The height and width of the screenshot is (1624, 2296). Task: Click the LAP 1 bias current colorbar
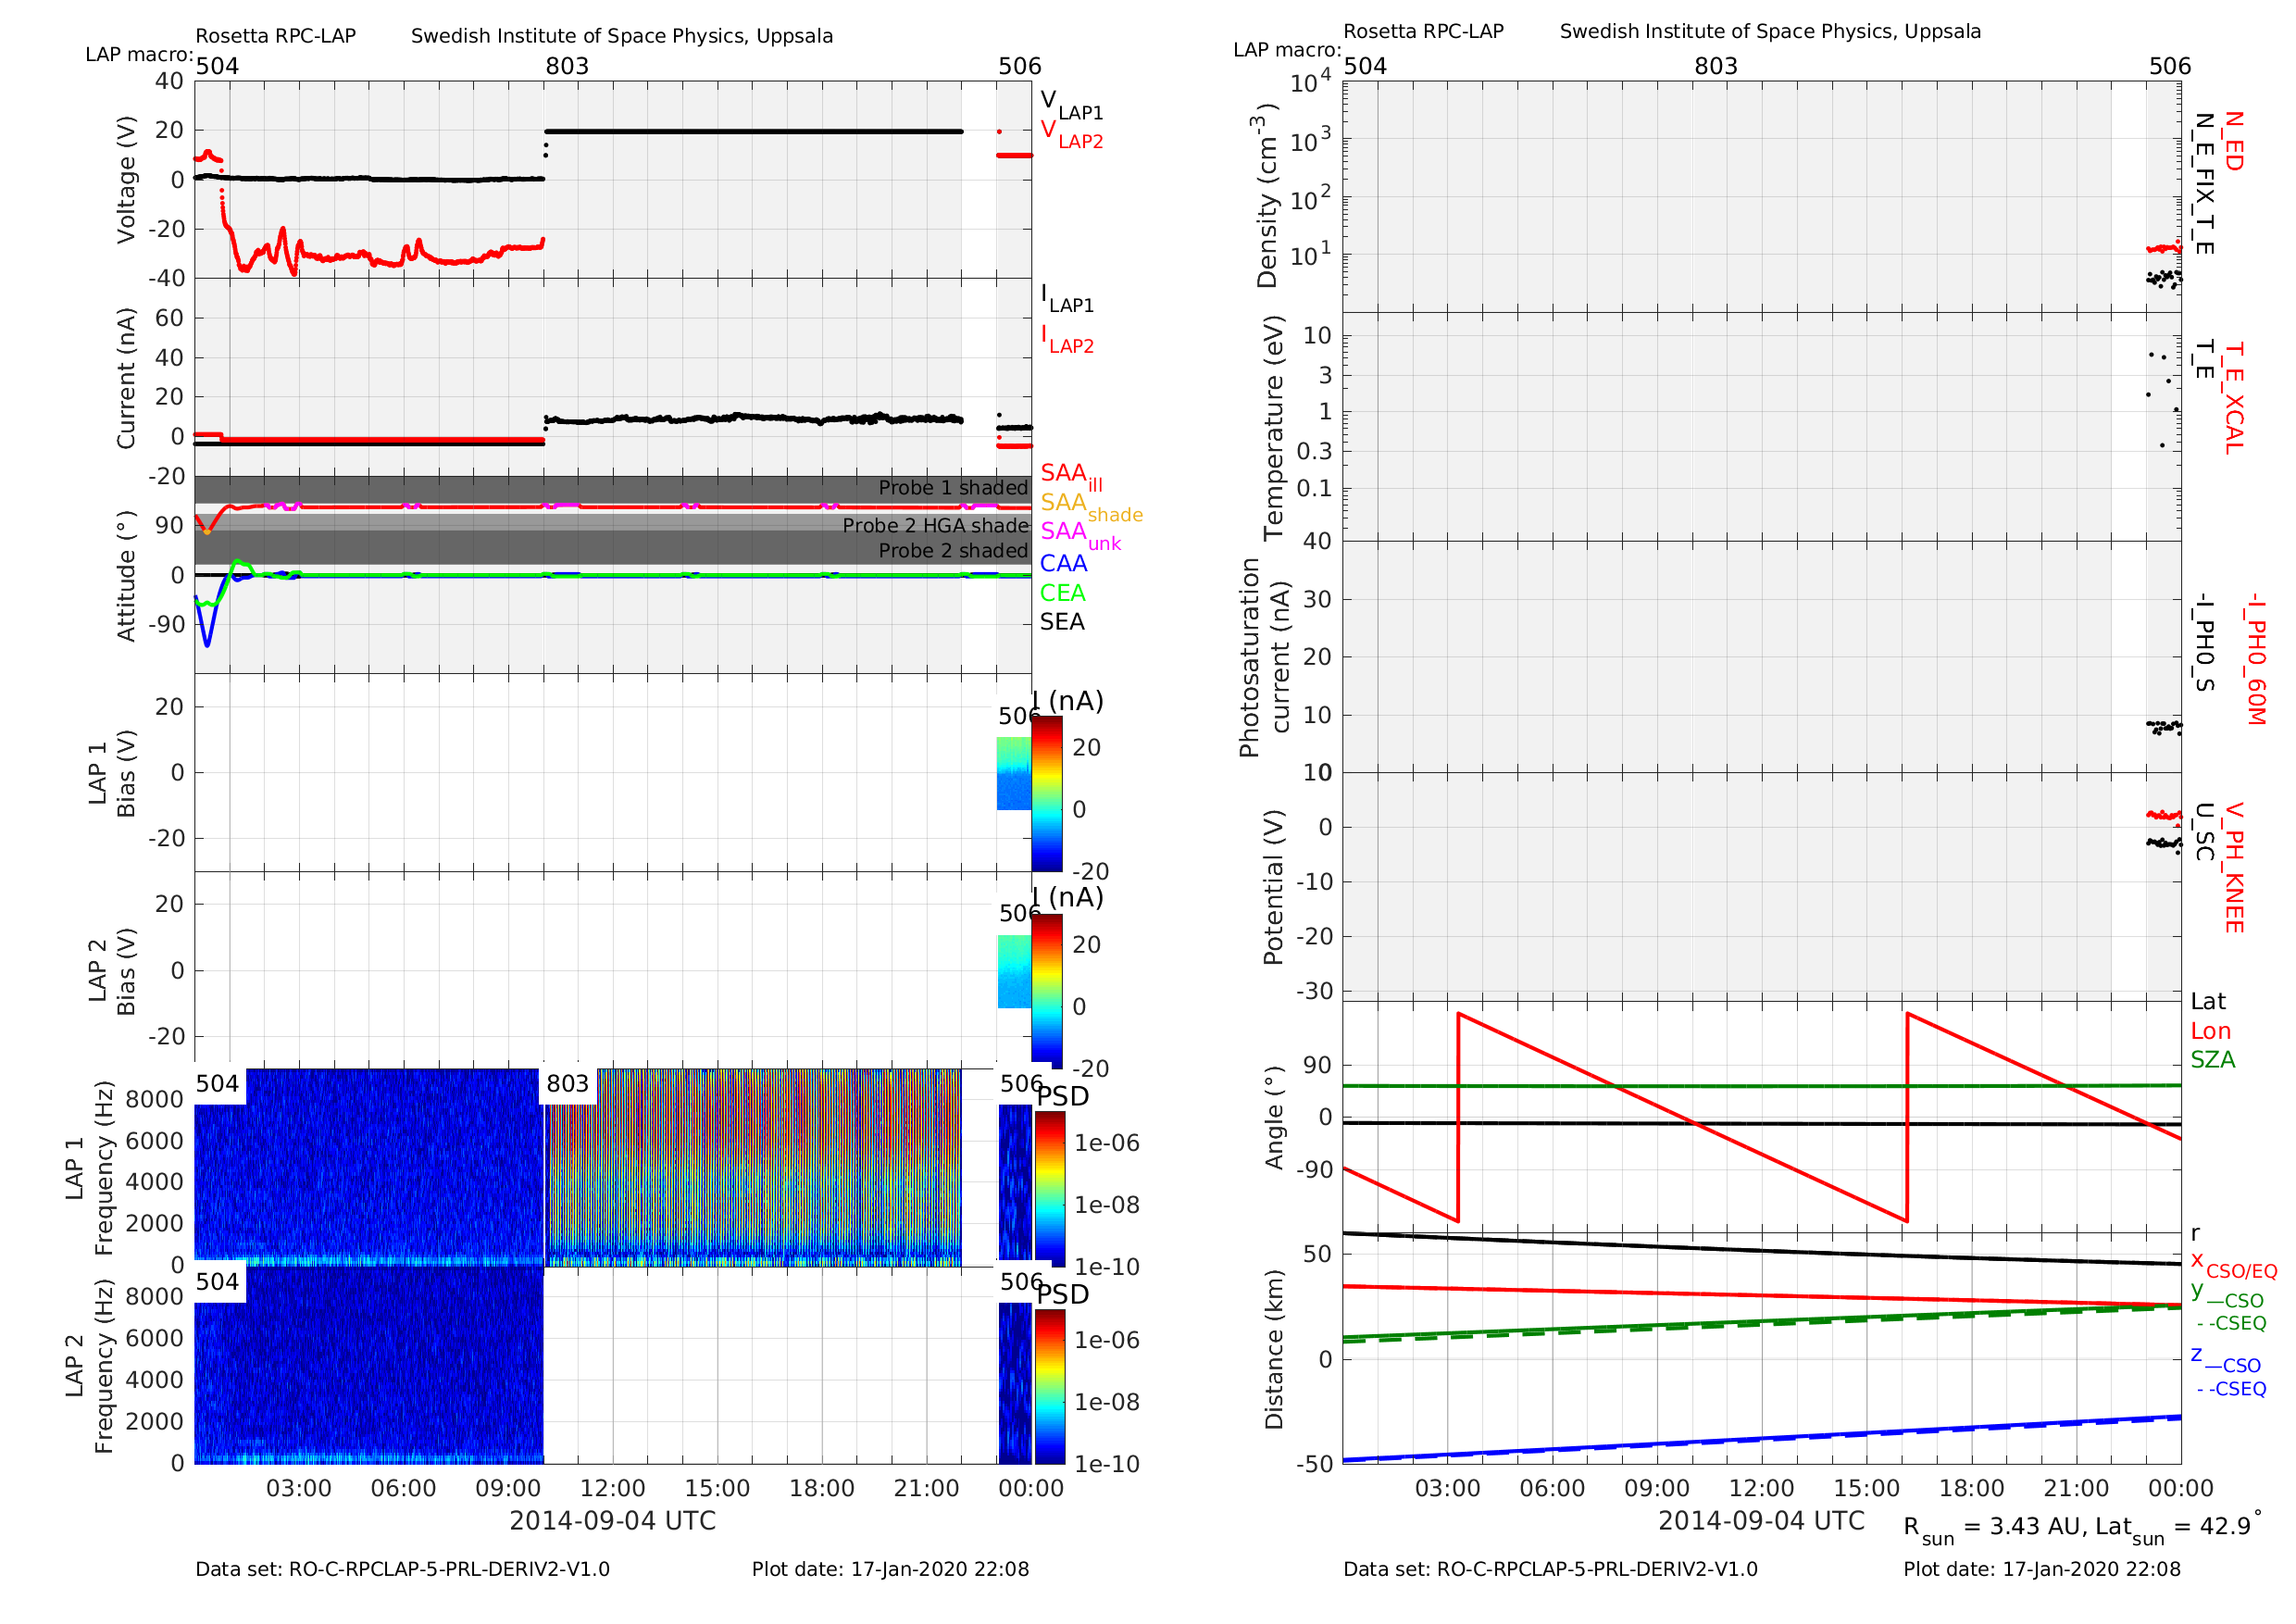coord(1046,793)
